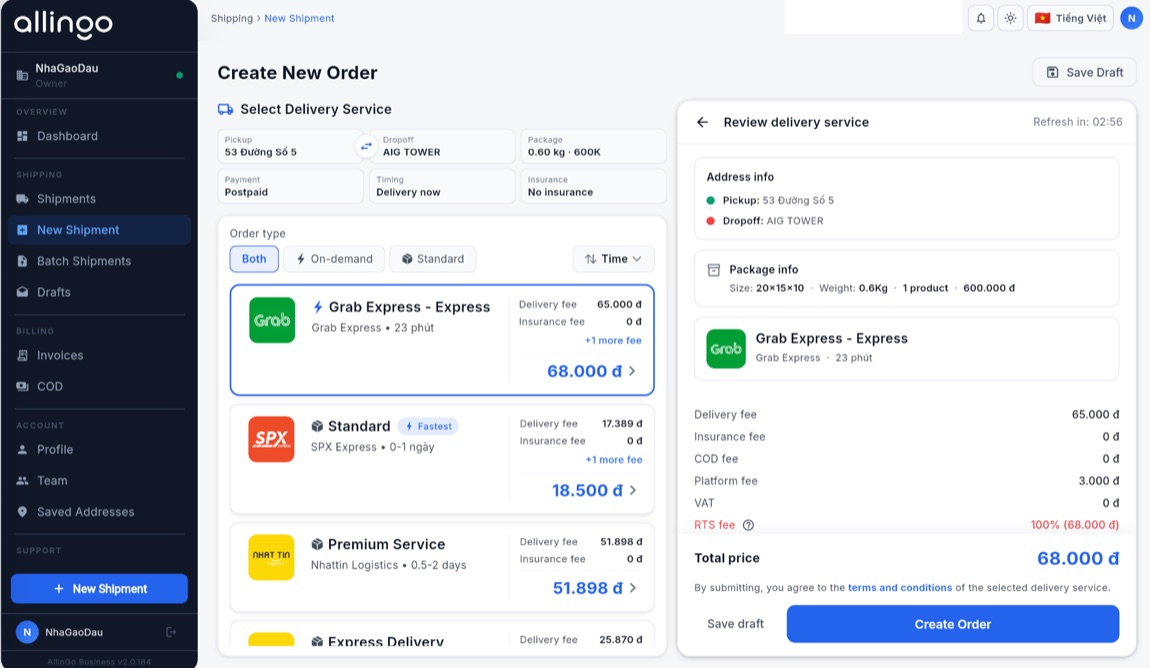Click Nhat Tin logo in Premium Service
This screenshot has width=1150, height=668.
tap(271, 557)
